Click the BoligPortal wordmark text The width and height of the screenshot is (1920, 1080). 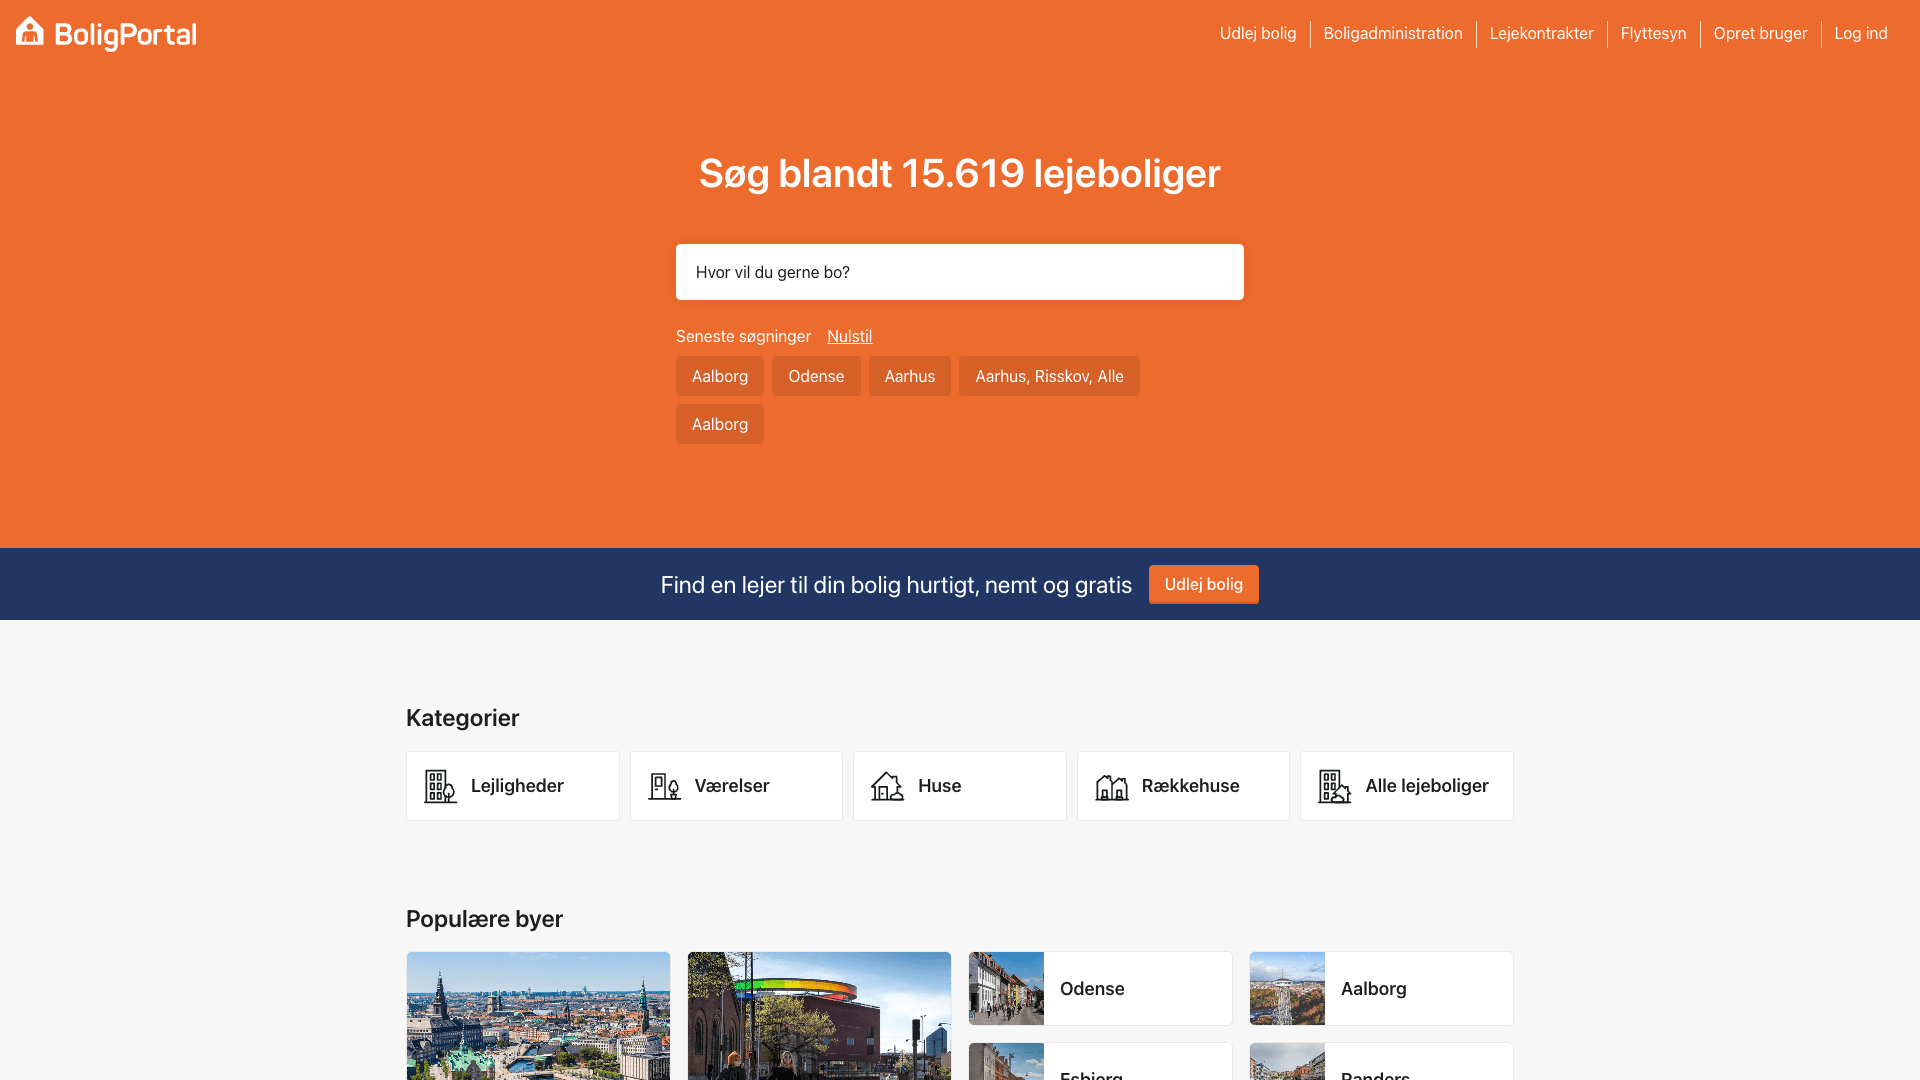125,35
